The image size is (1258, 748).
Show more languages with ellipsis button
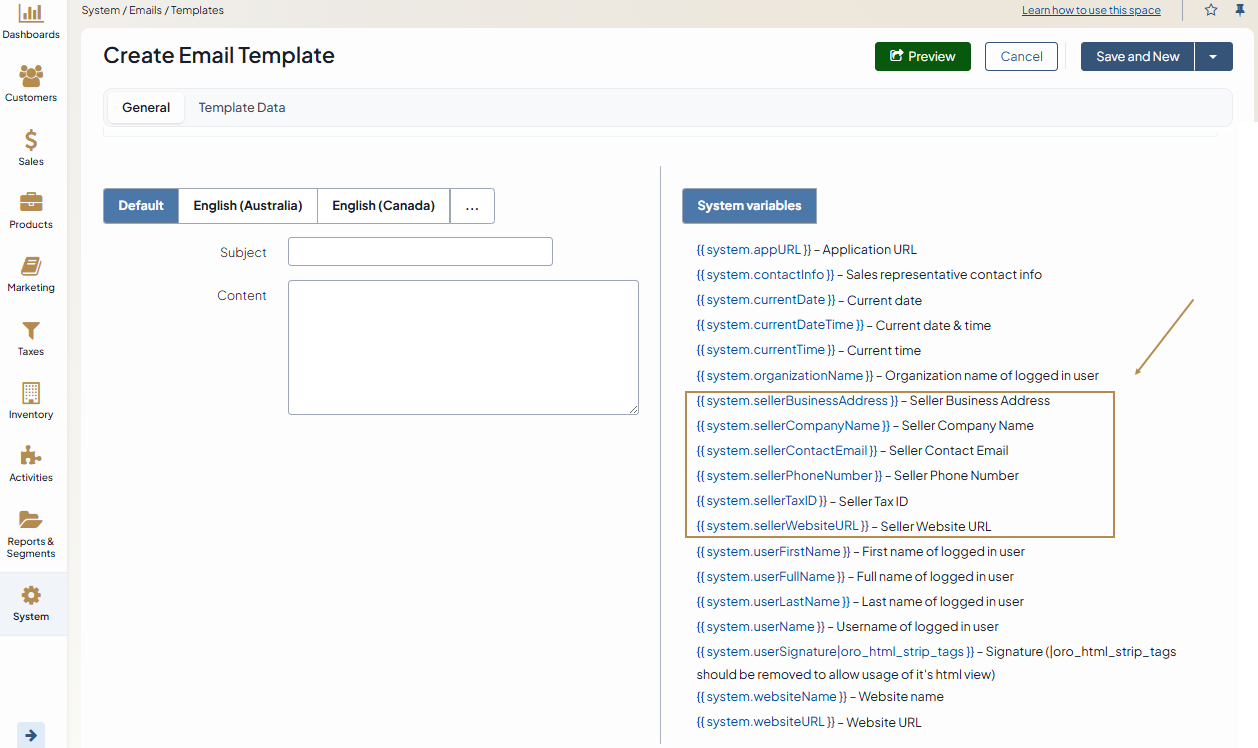pos(472,206)
